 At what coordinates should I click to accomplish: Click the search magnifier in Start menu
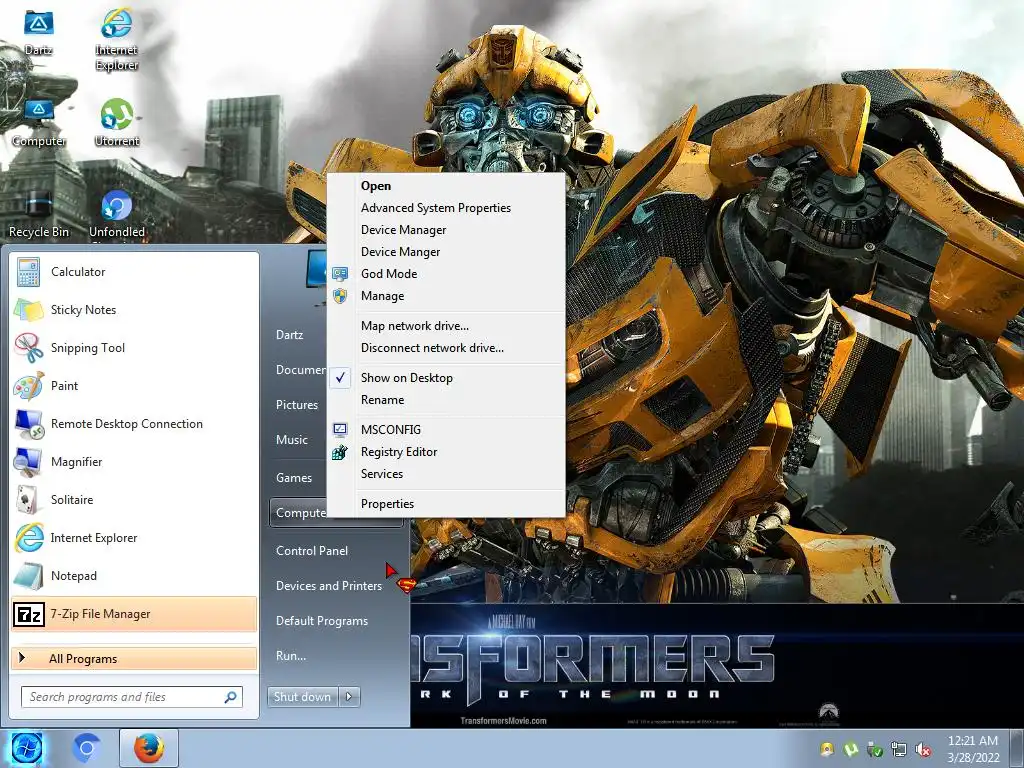pos(230,697)
